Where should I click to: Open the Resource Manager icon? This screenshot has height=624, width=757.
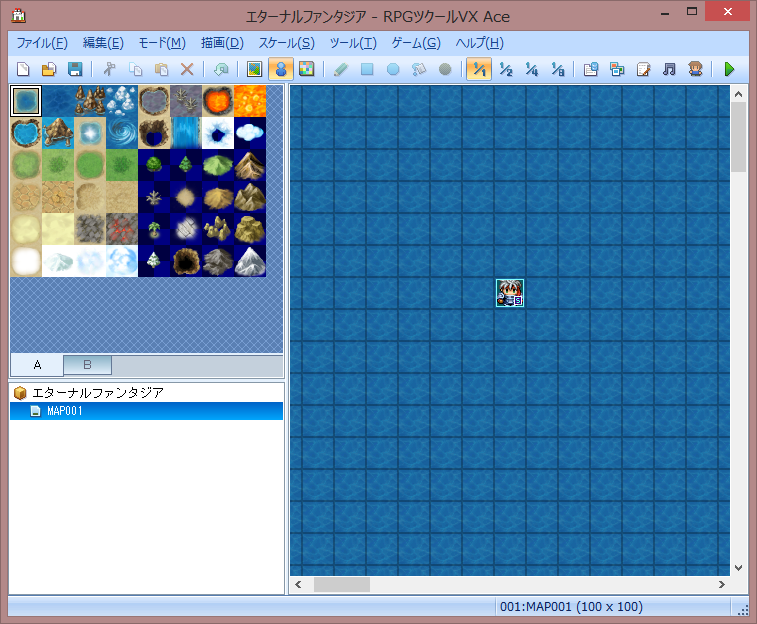point(617,69)
